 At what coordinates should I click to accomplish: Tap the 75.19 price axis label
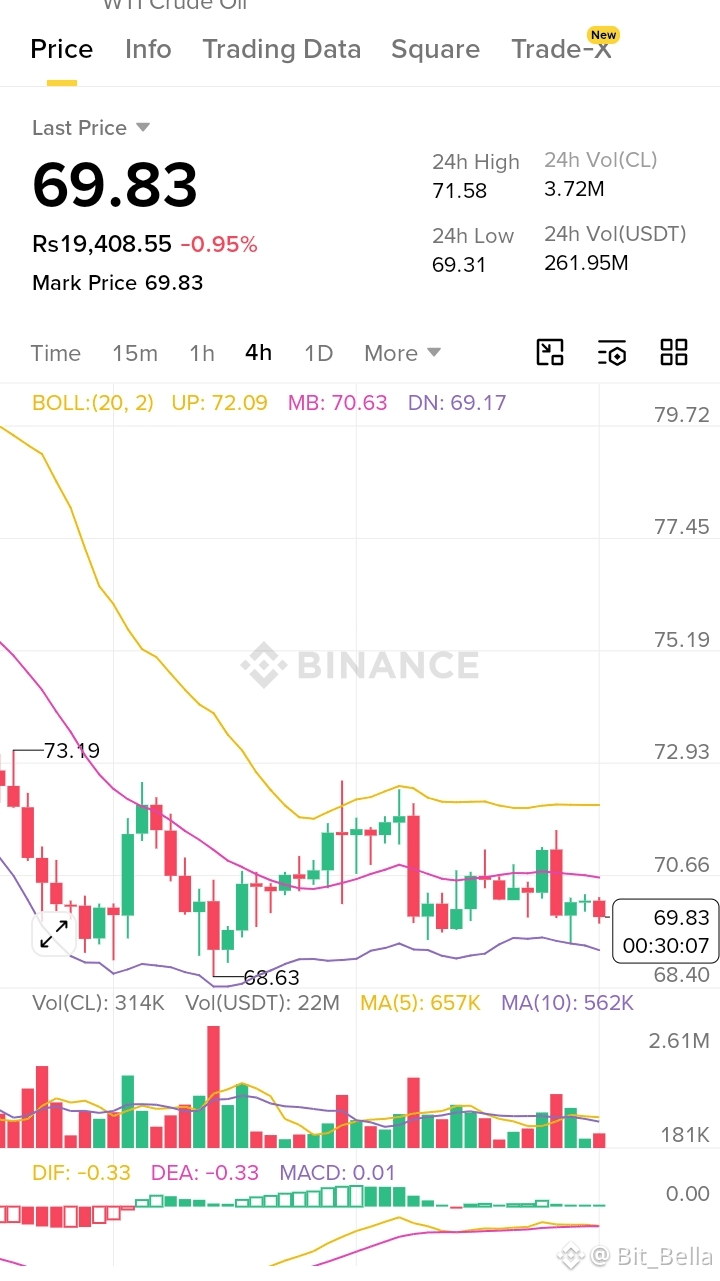[682, 640]
